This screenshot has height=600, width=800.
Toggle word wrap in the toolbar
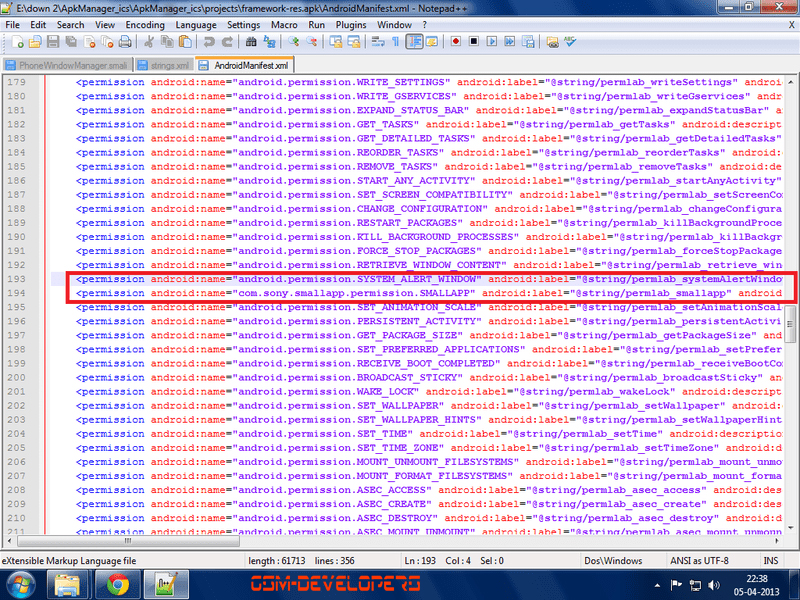click(x=378, y=42)
